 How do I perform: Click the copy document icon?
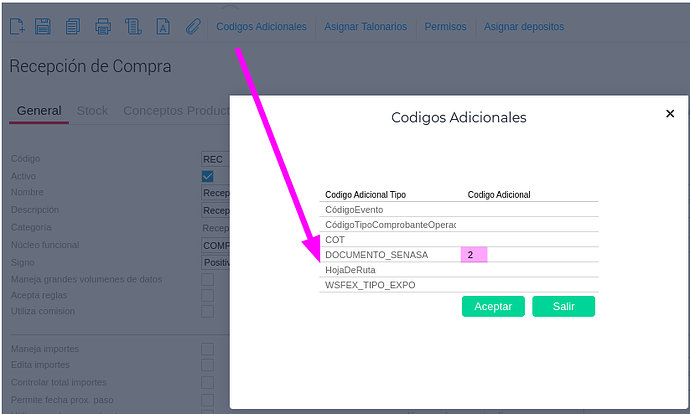[72, 26]
